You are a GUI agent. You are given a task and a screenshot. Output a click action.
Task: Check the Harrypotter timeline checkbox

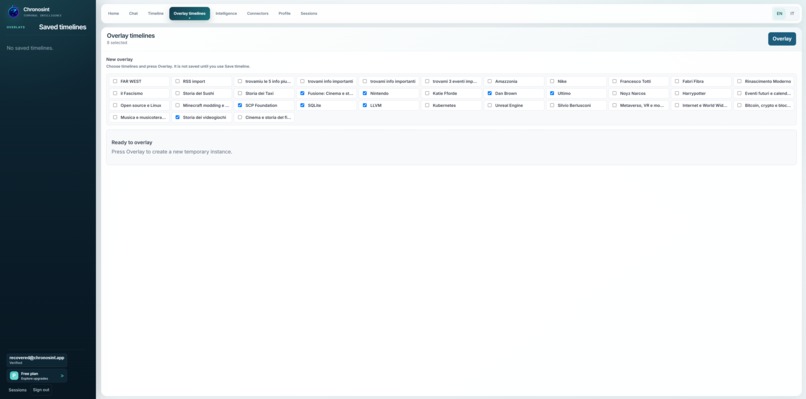[x=677, y=93]
